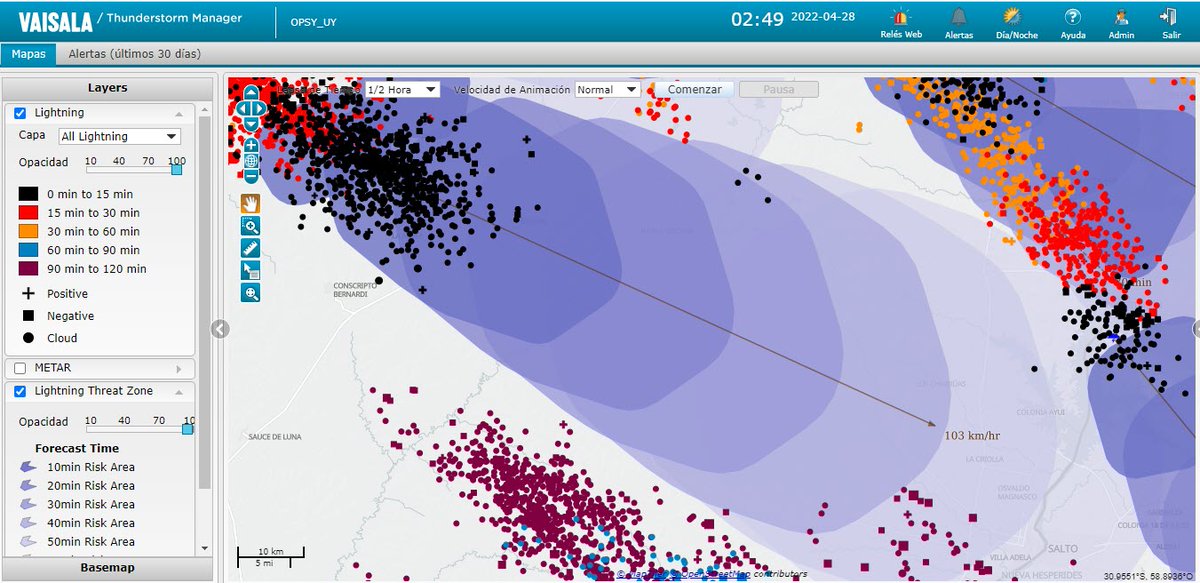Adjust the Lightning opacity slider handle
The height and width of the screenshot is (583, 1200).
point(176,170)
